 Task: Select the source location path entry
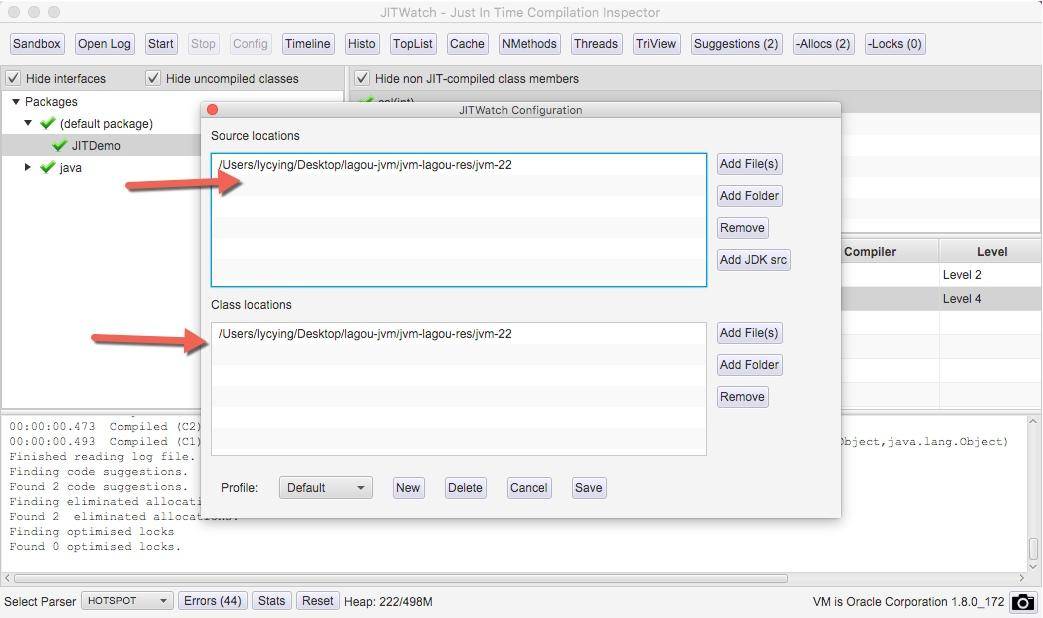click(365, 165)
